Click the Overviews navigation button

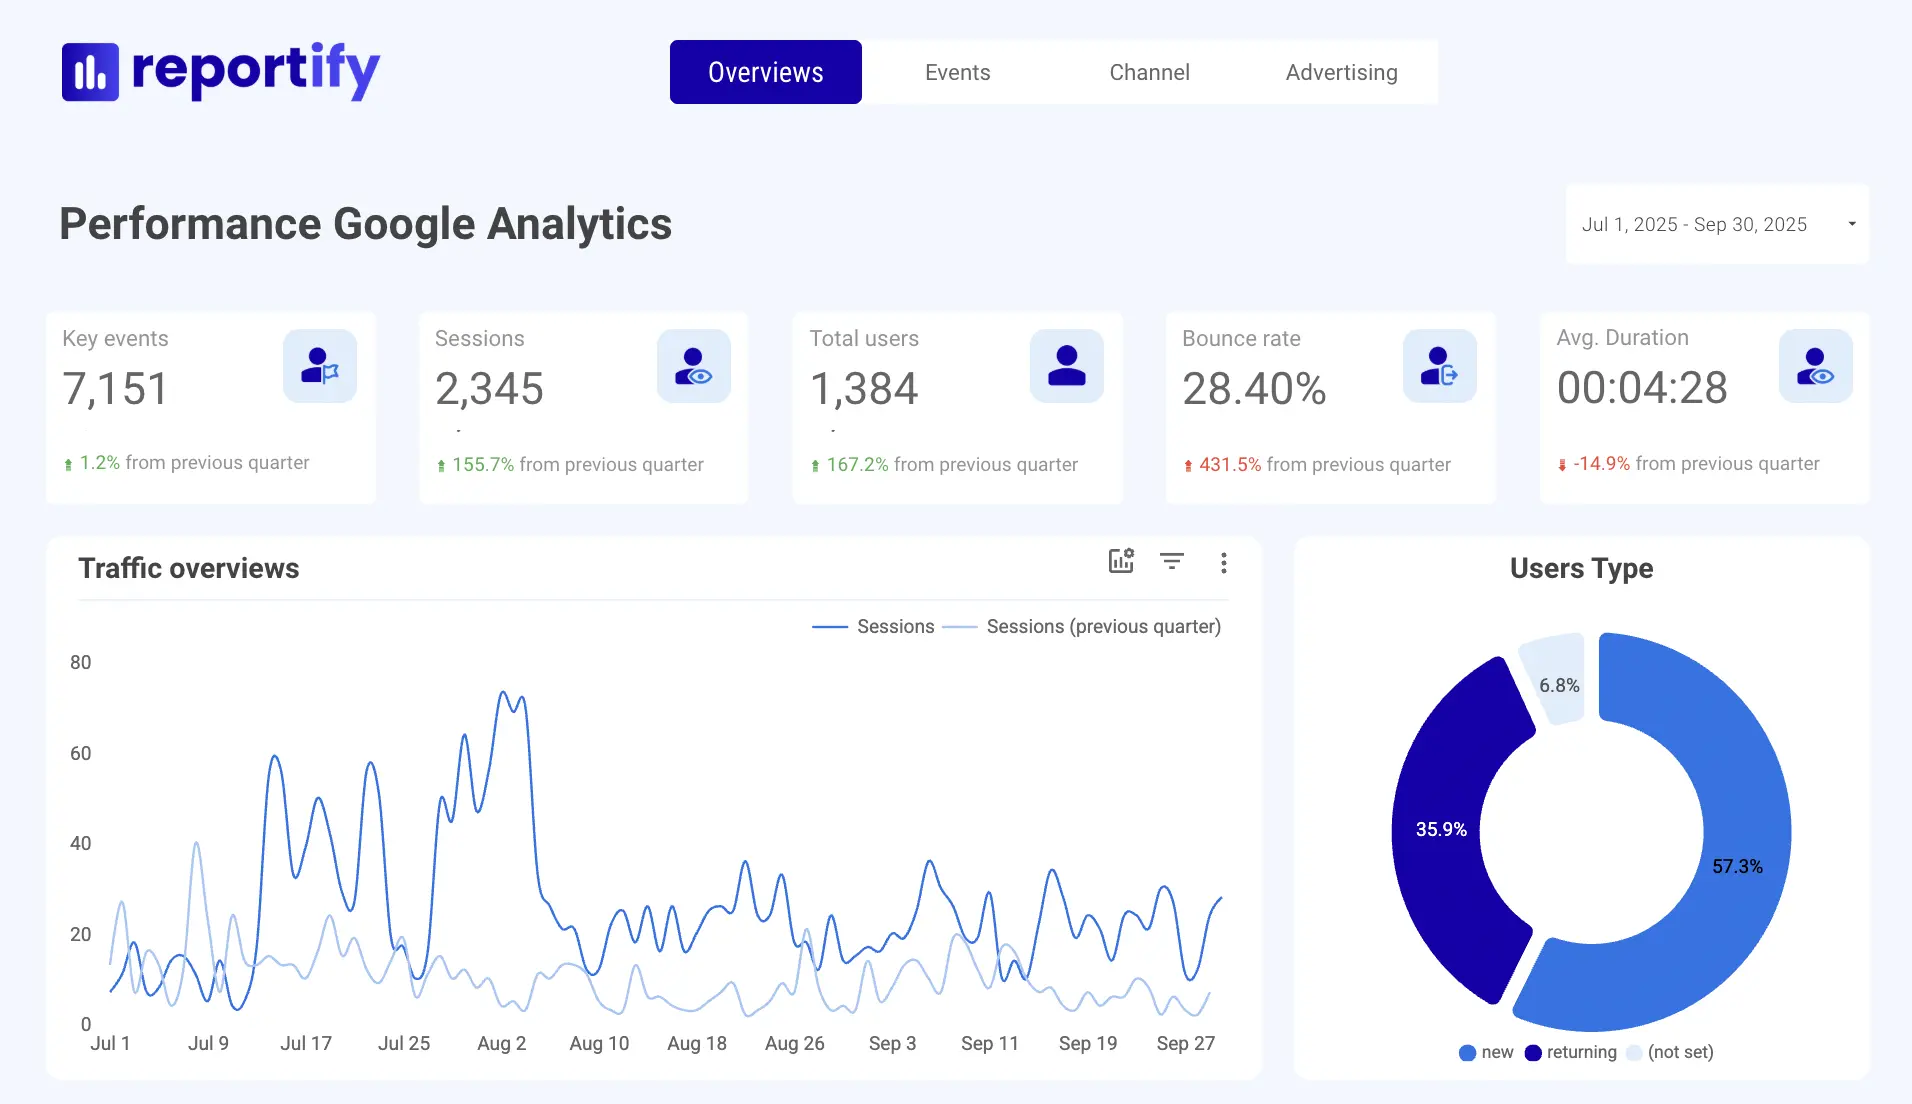coord(765,71)
